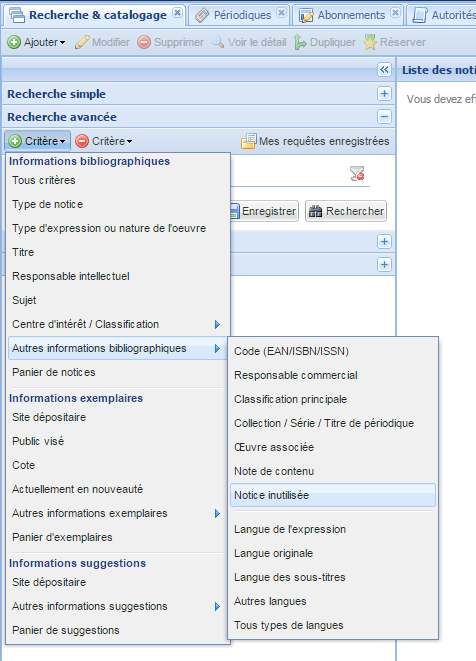Image resolution: width=476 pixels, height=661 pixels.
Task: Click the Modifier pencil icon
Action: [82, 42]
